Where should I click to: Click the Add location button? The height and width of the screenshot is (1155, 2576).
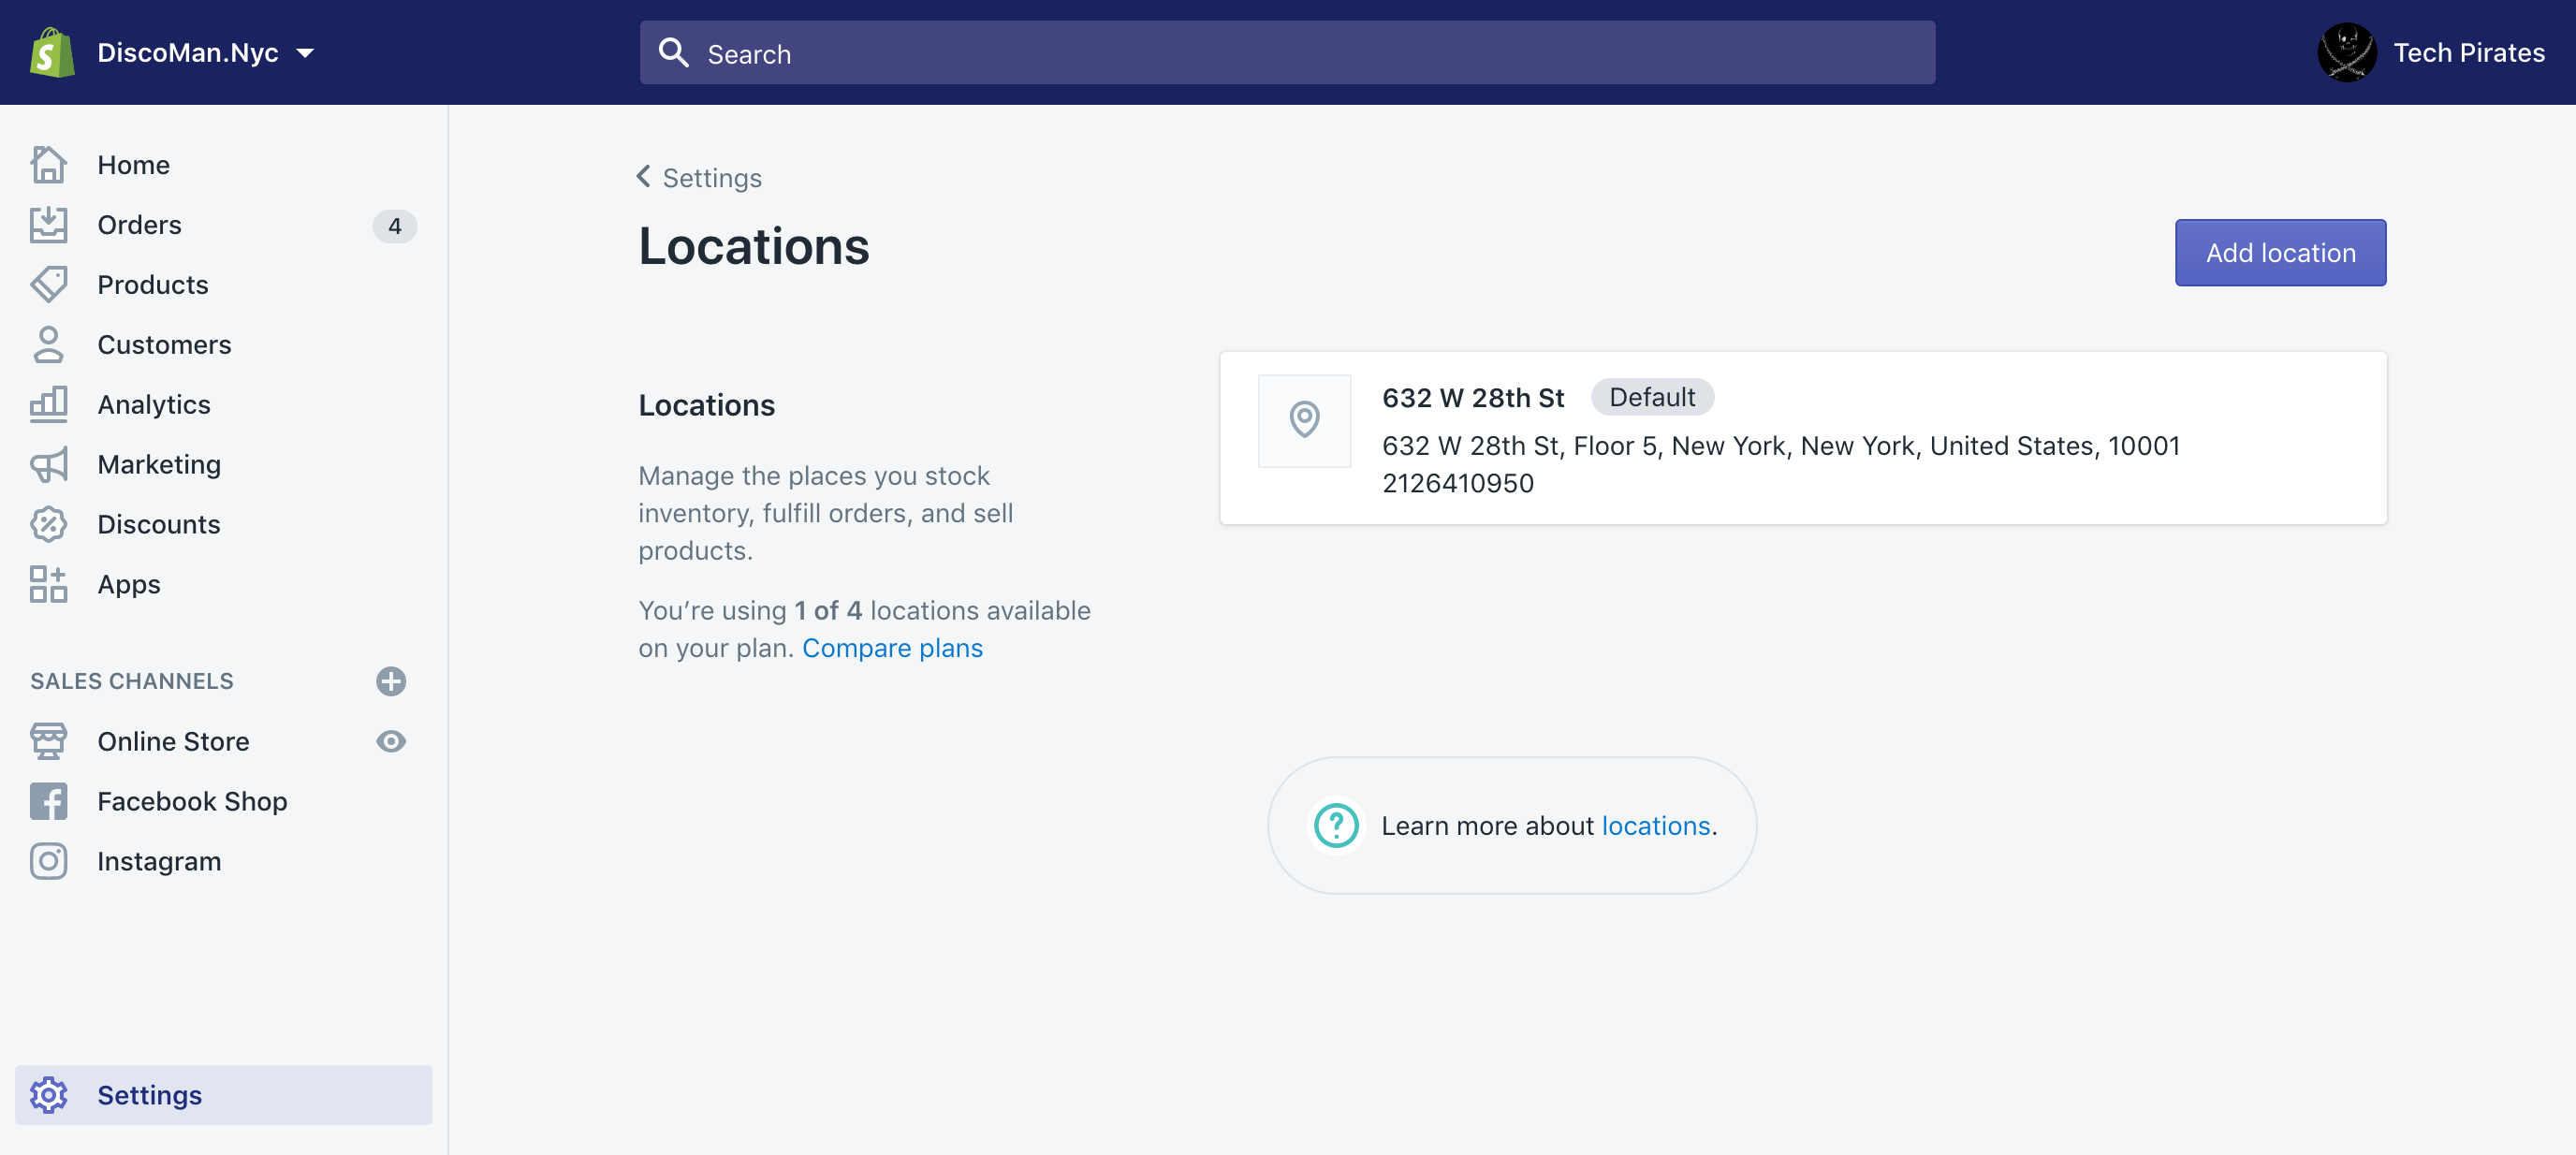coord(2280,252)
